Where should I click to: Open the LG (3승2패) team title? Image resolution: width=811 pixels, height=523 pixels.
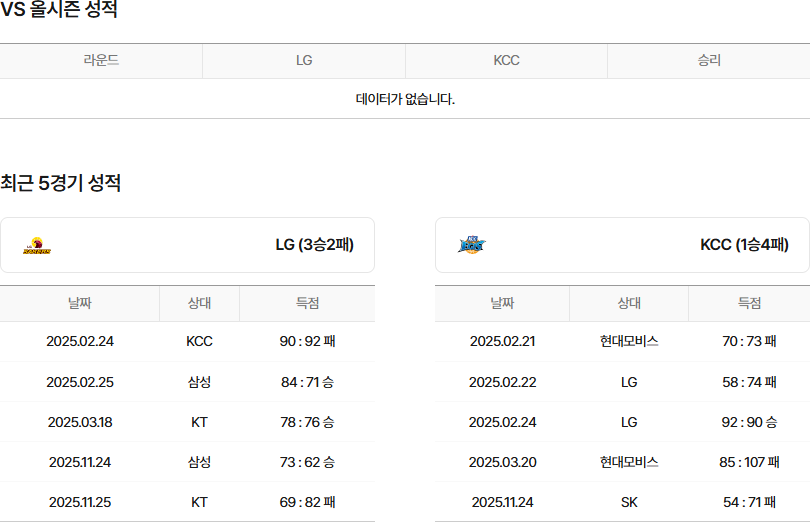314,245
